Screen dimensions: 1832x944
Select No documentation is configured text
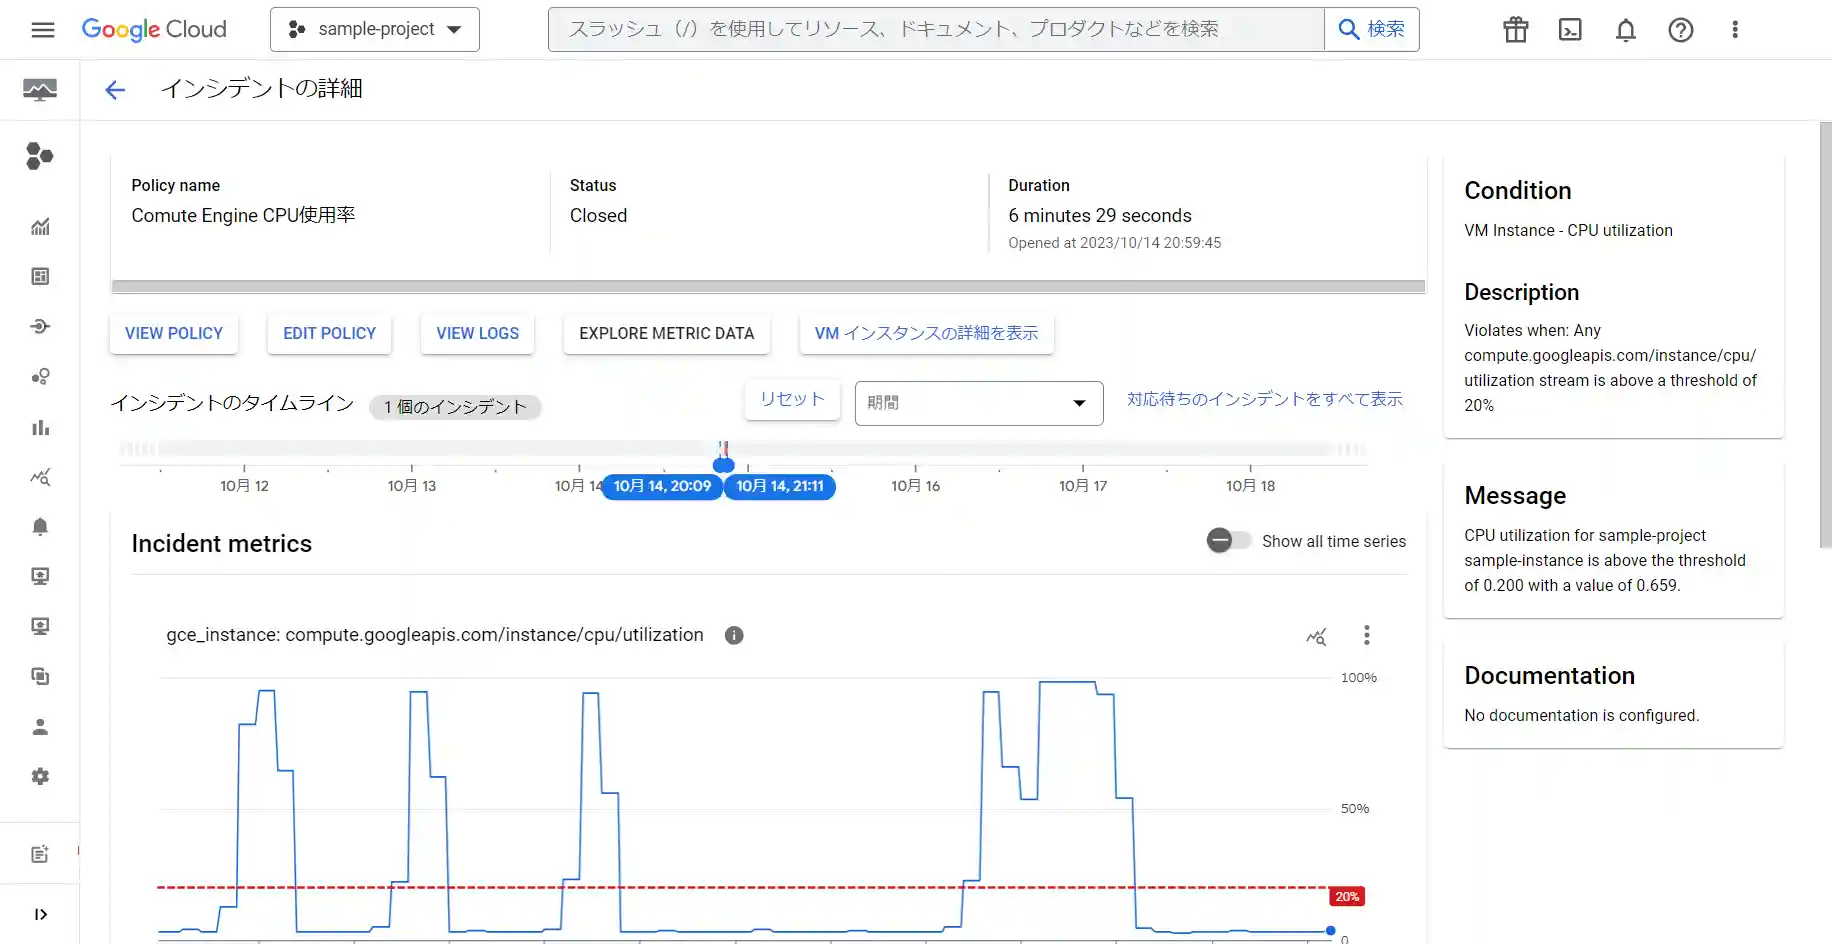click(x=1581, y=716)
